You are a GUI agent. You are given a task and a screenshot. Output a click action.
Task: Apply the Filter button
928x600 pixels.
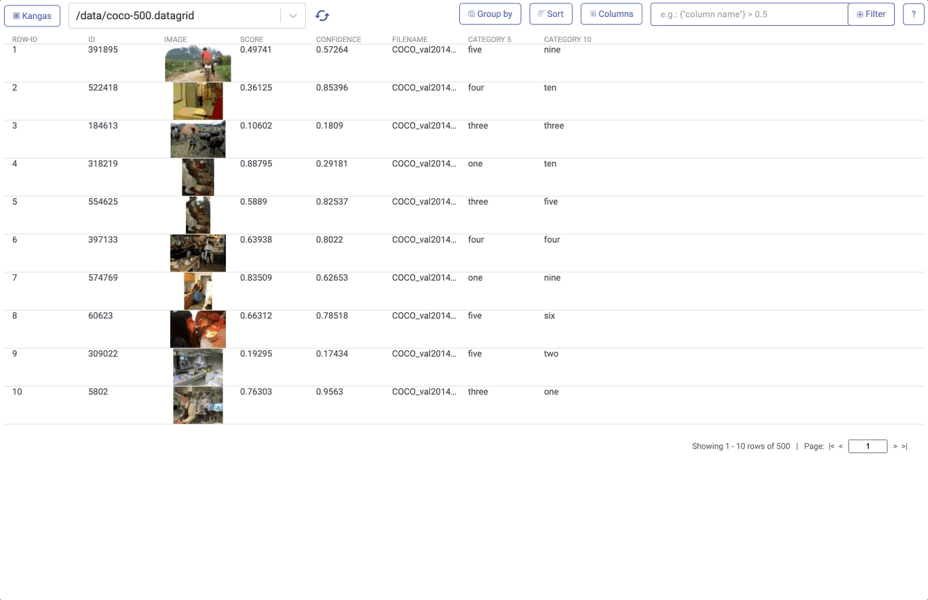coord(871,15)
